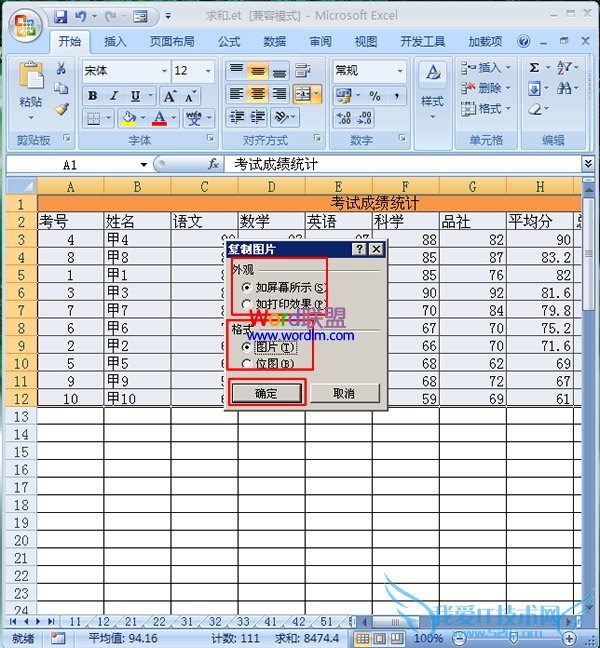
Task: Click dialog help question button
Action: coord(360,249)
